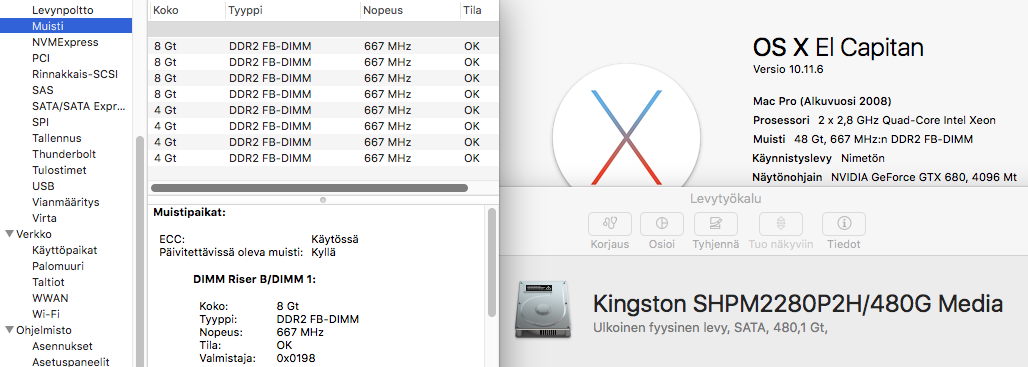Image resolution: width=1028 pixels, height=367 pixels.
Task: Click the details pane vertical scrollbar
Action: point(492,262)
